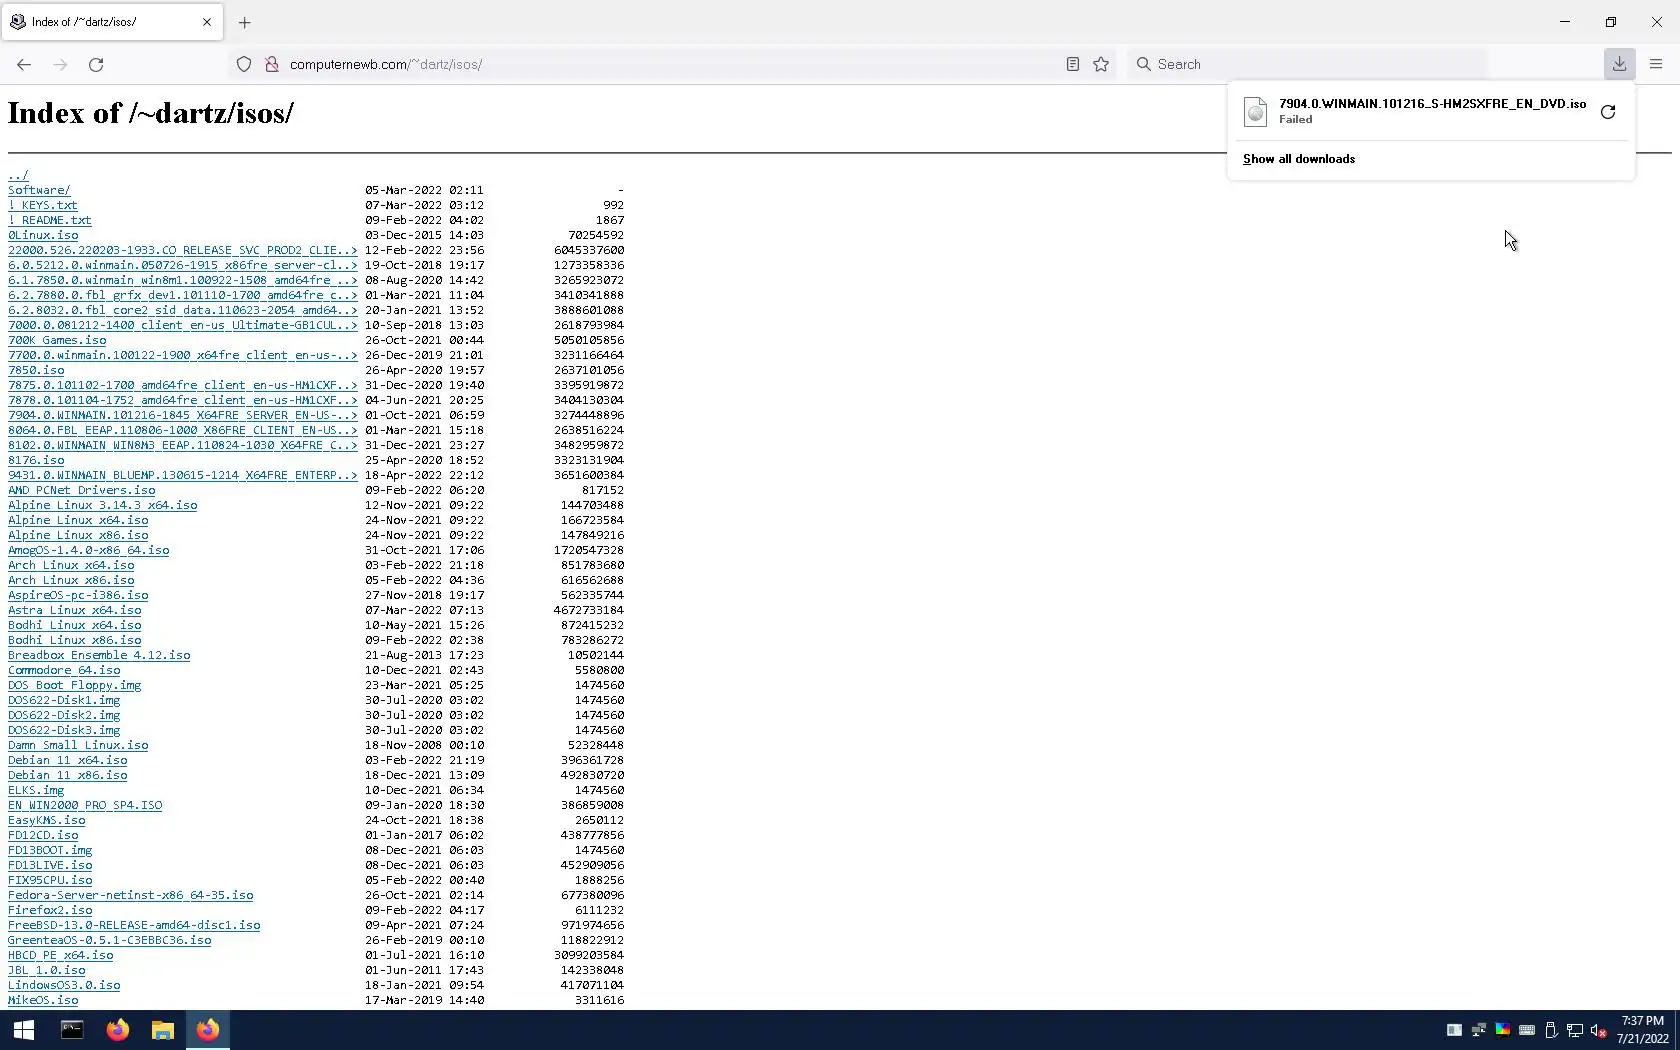Click the Forward navigation arrow
1680x1050 pixels.
click(60, 64)
